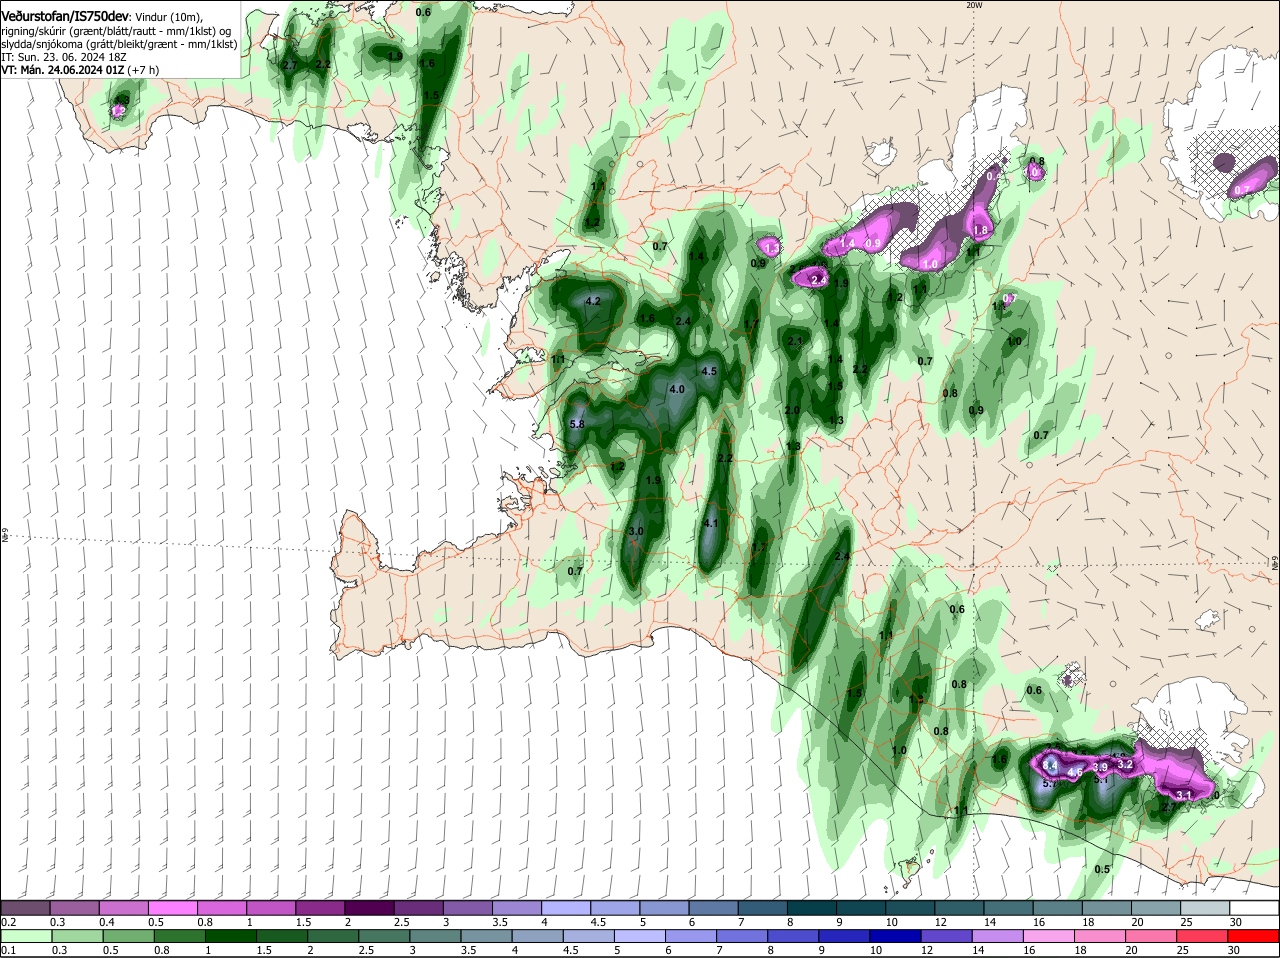
Task: Click the 3.2 snowfall value on the map
Action: pos(1124,764)
